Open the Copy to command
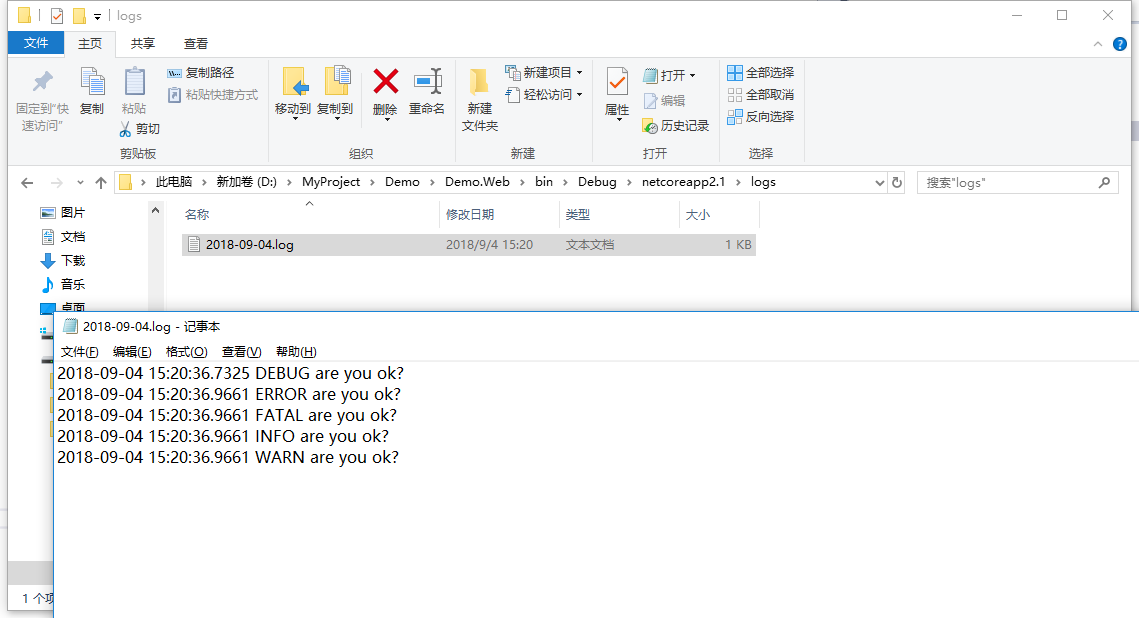1139x618 pixels. click(335, 92)
